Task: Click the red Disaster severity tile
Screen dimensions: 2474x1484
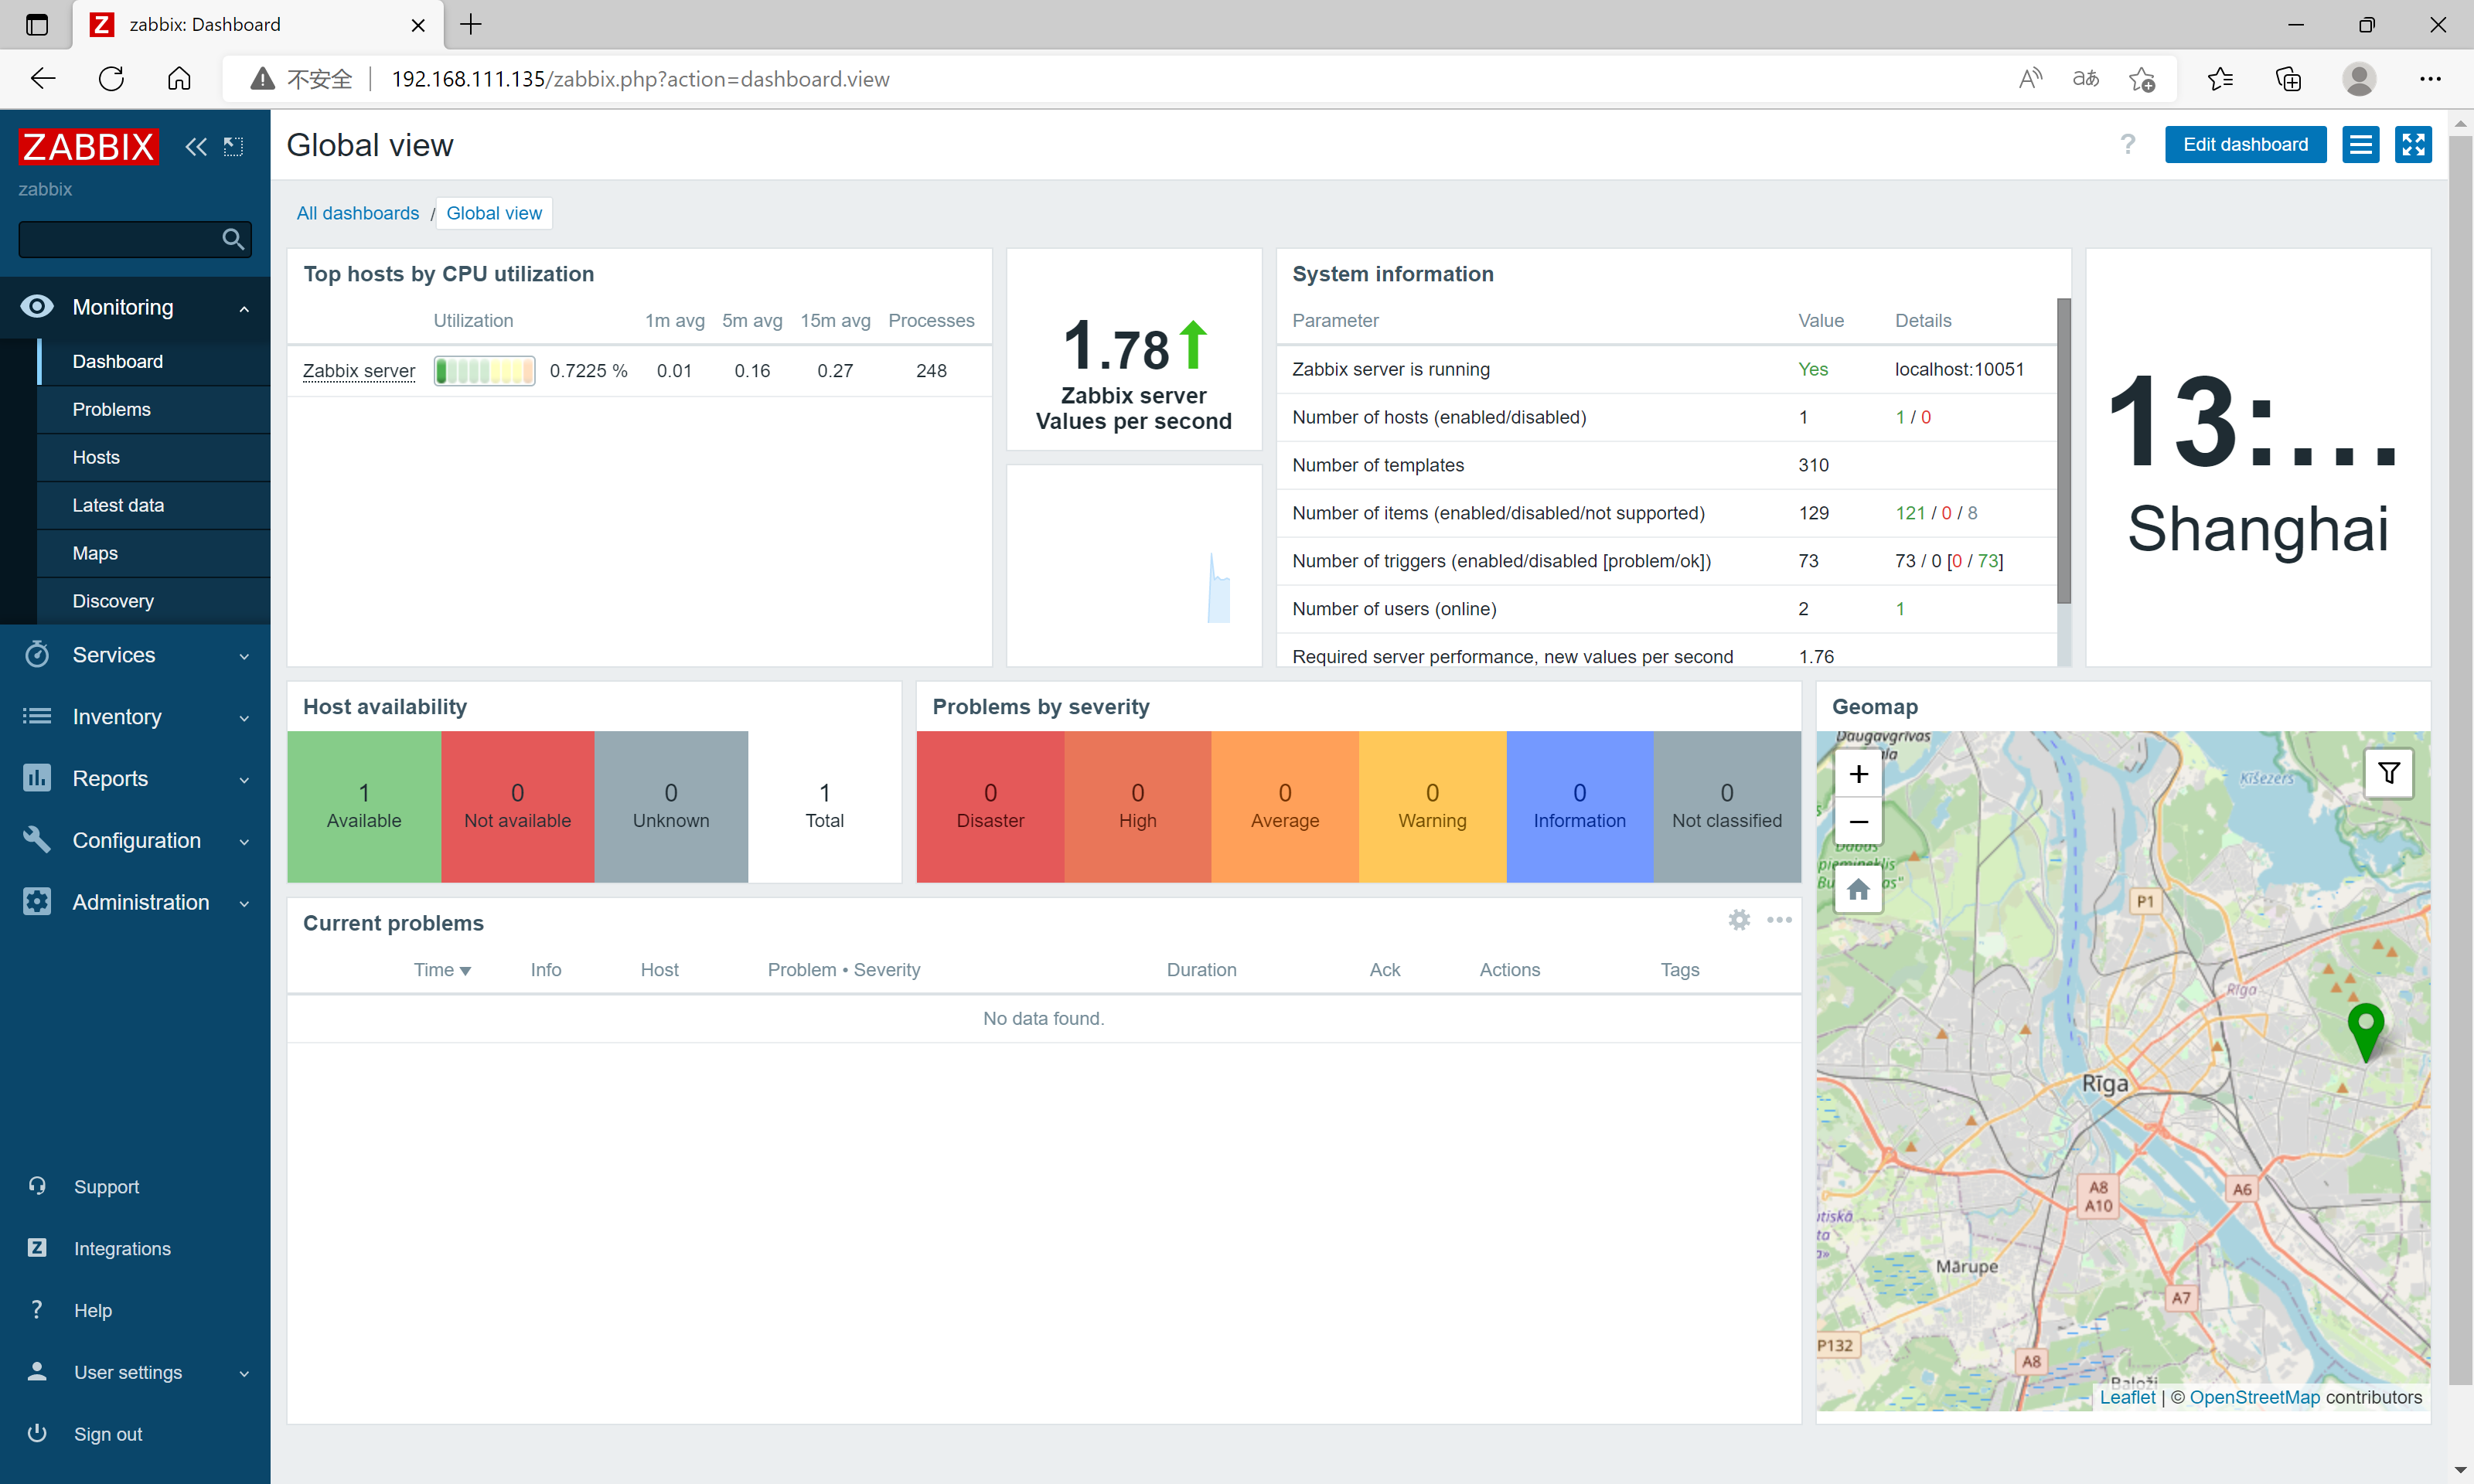Action: point(990,806)
